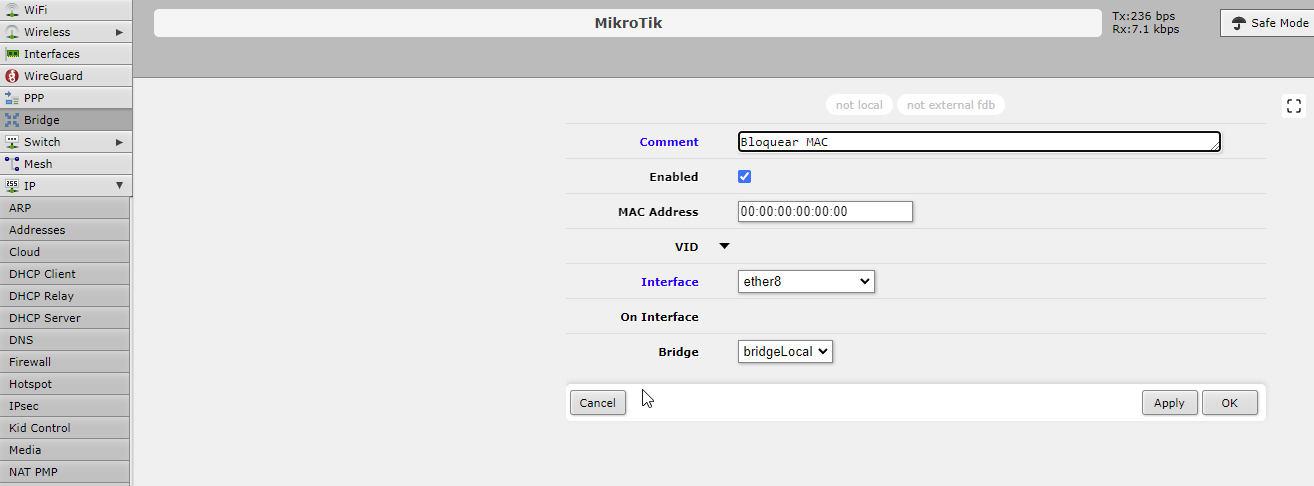Click the Interfaces icon in sidebar
The width and height of the screenshot is (1314, 486).
coord(12,54)
